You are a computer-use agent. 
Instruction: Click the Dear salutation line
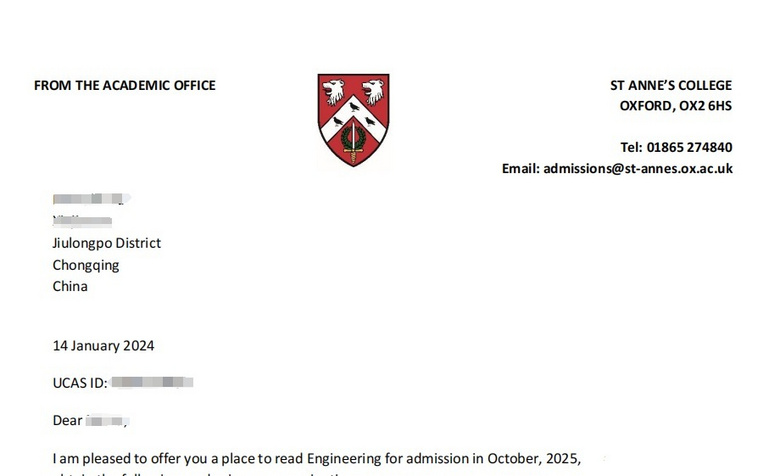click(91, 421)
